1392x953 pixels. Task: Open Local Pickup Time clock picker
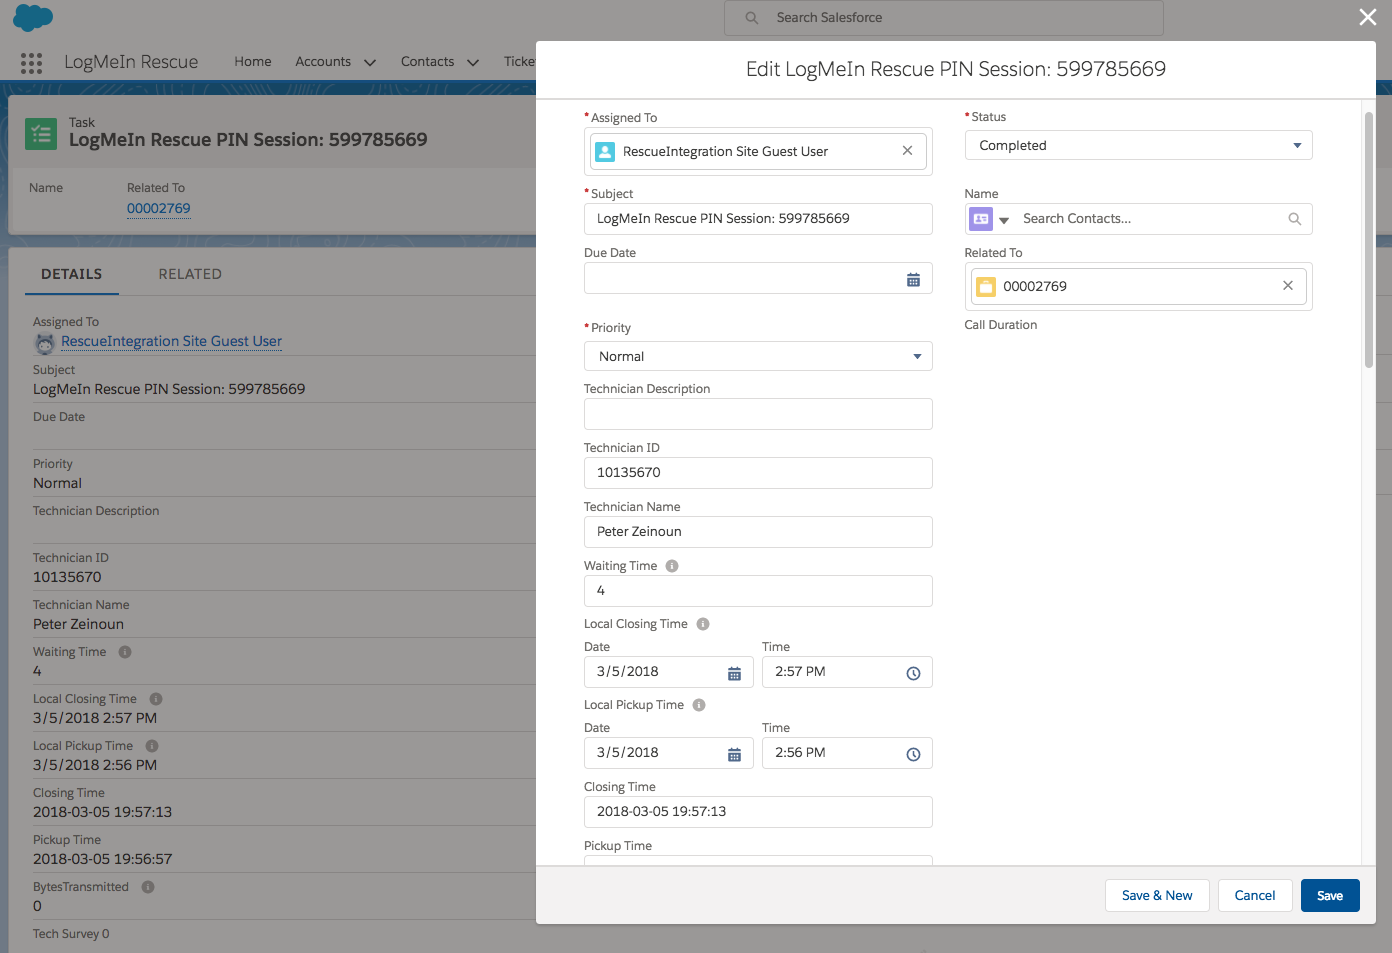point(913,755)
